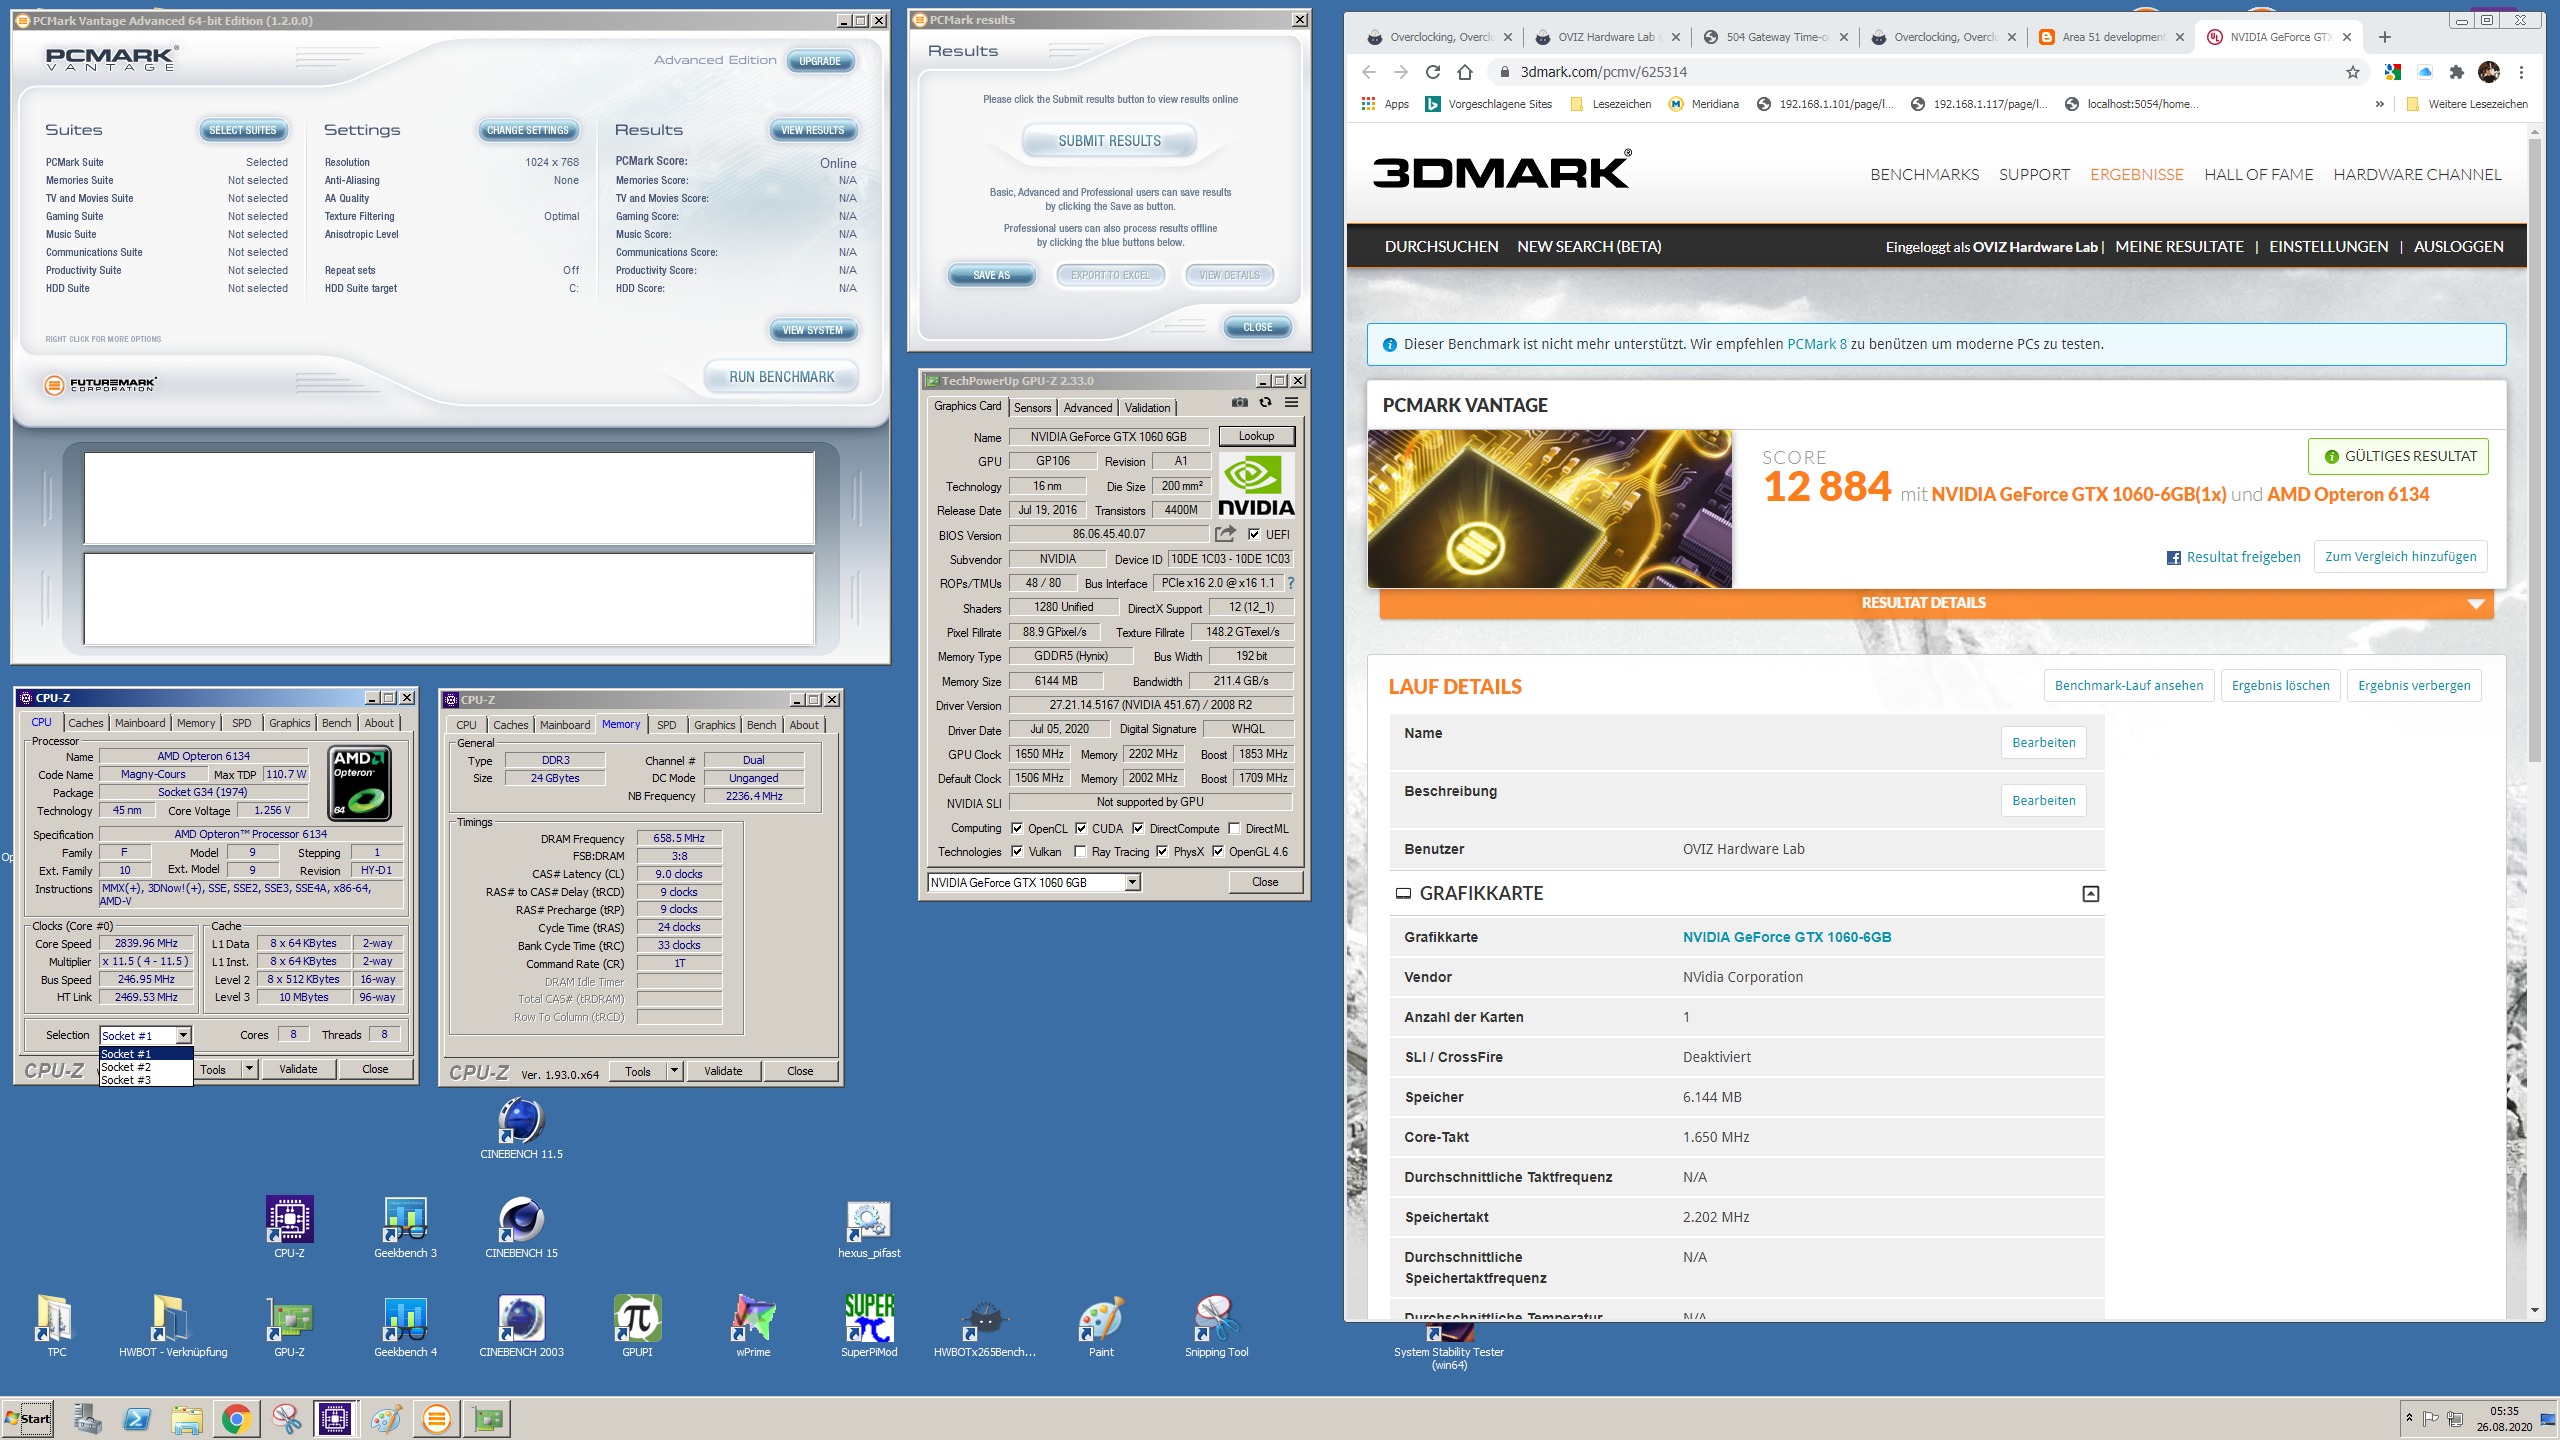The height and width of the screenshot is (1440, 2560).
Task: Toggle PhysX checkbox in GPU-Z
Action: pyautogui.click(x=1162, y=852)
